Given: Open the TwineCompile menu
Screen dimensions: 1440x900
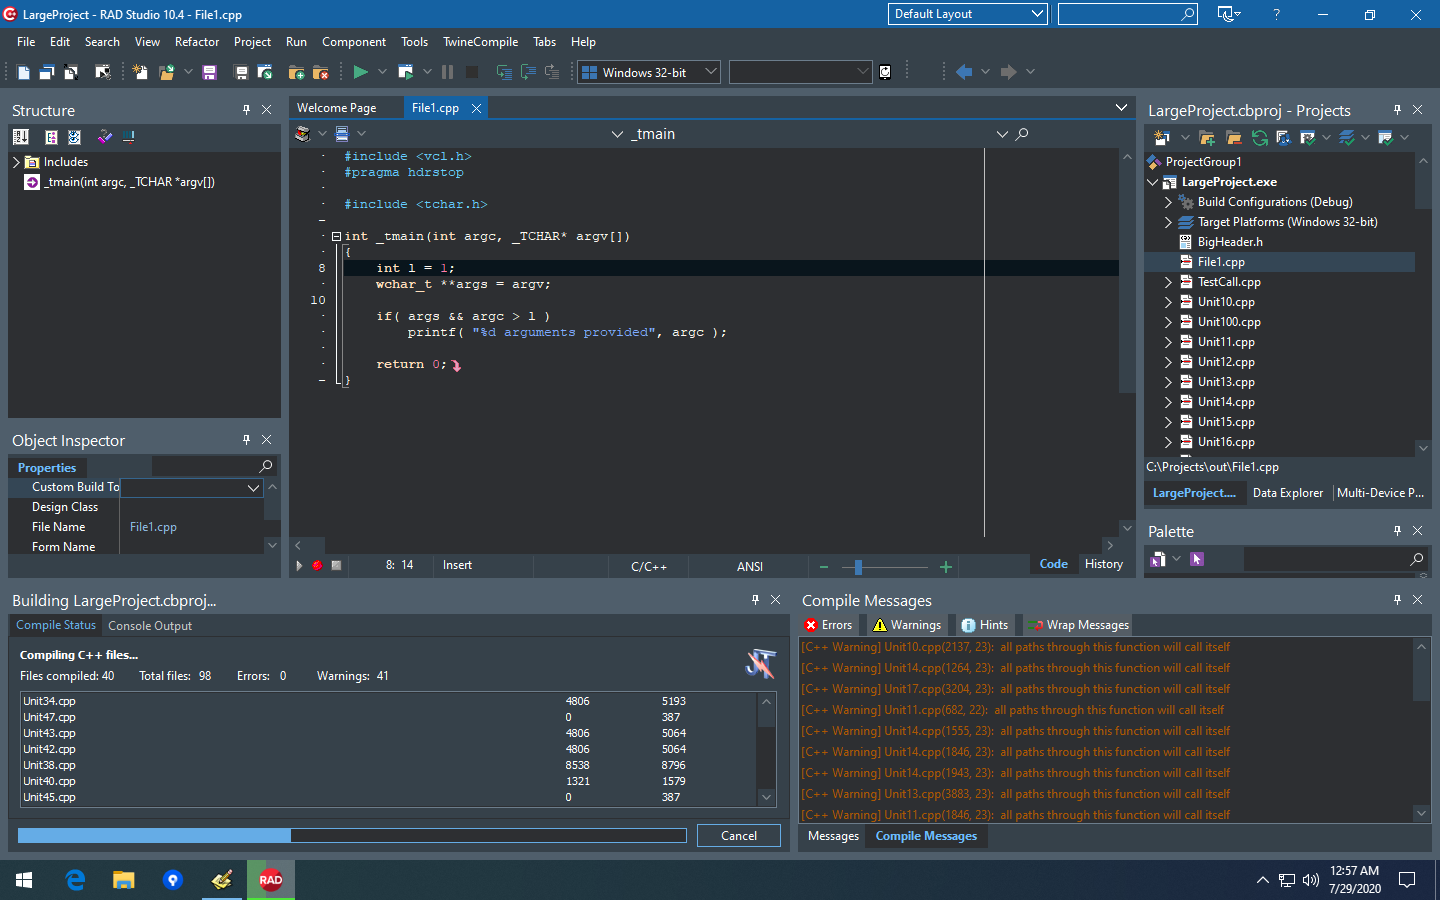Looking at the screenshot, I should pyautogui.click(x=480, y=42).
